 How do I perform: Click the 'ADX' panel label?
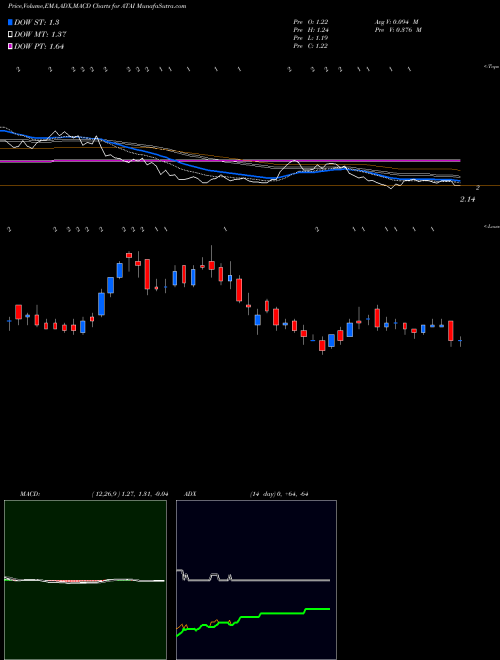coord(190,494)
